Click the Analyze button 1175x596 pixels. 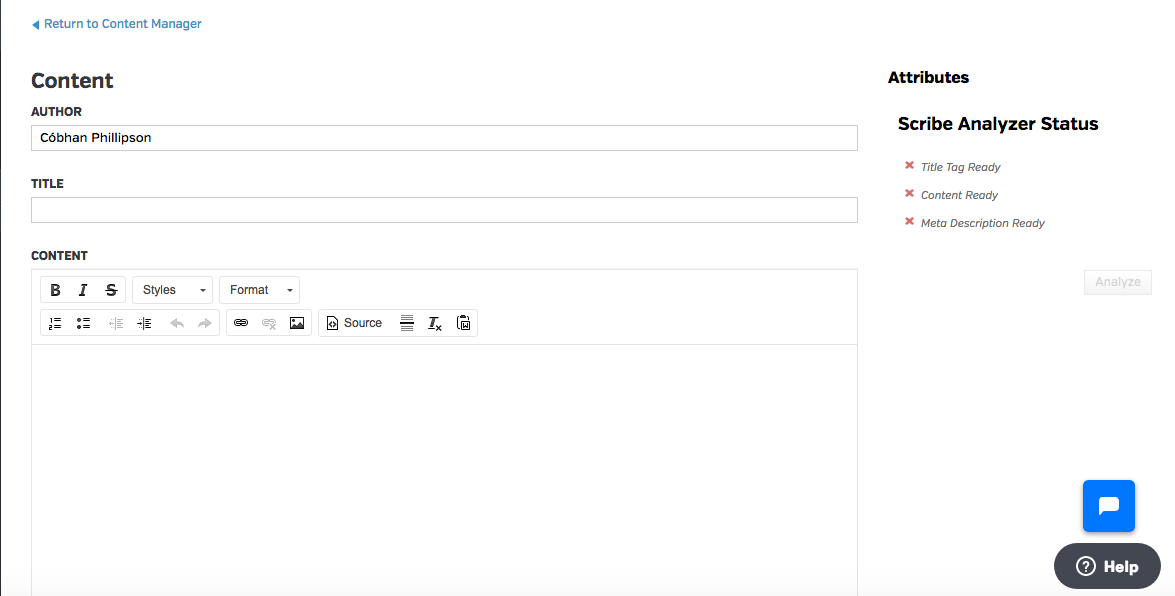click(x=1117, y=282)
